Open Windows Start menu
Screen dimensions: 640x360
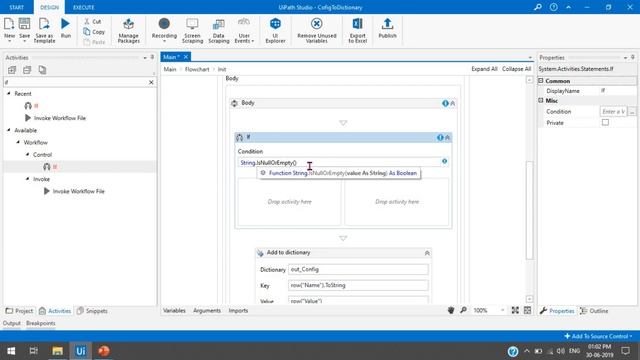click(x=11, y=351)
